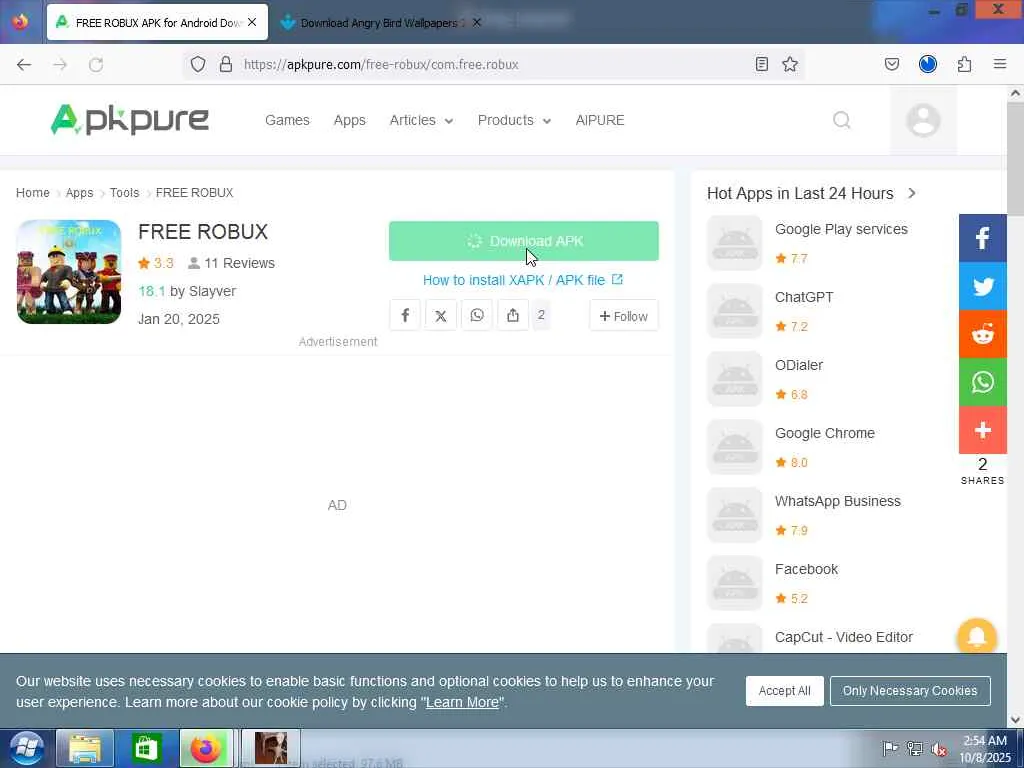Open the extensions puzzle icon

pyautogui.click(x=965, y=64)
